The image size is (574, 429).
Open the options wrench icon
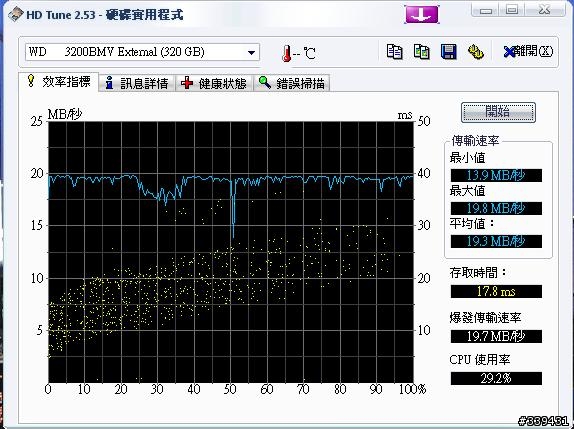coord(476,52)
